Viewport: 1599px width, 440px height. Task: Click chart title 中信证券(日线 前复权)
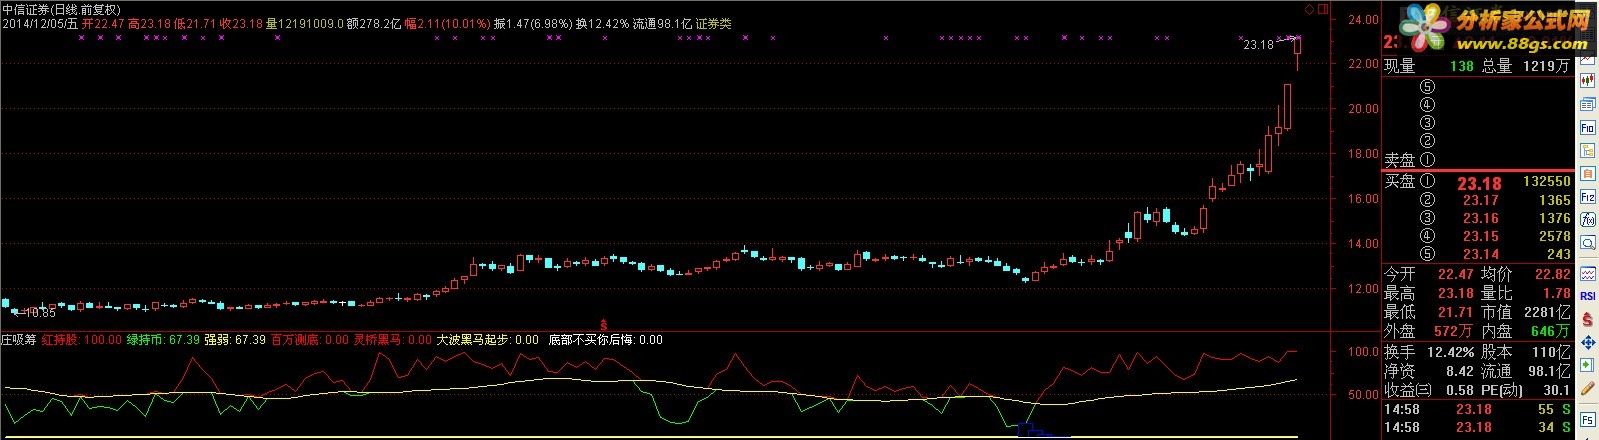61,8
